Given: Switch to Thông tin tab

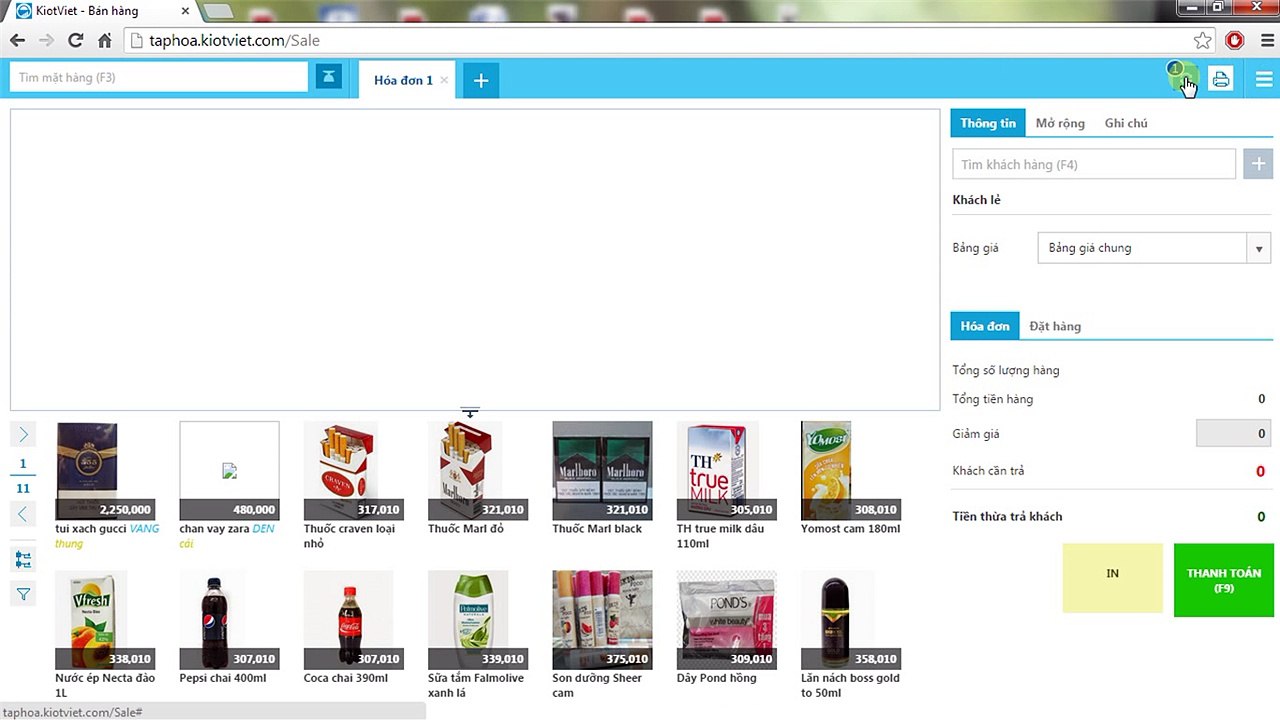Looking at the screenshot, I should tap(988, 123).
